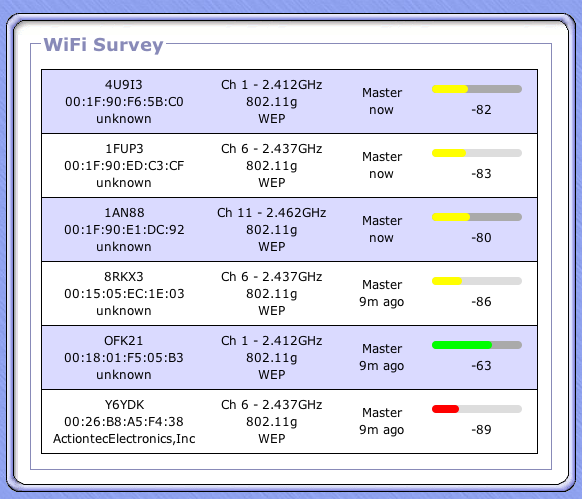Click now timestamp in 1FUP3 row

tap(381, 174)
